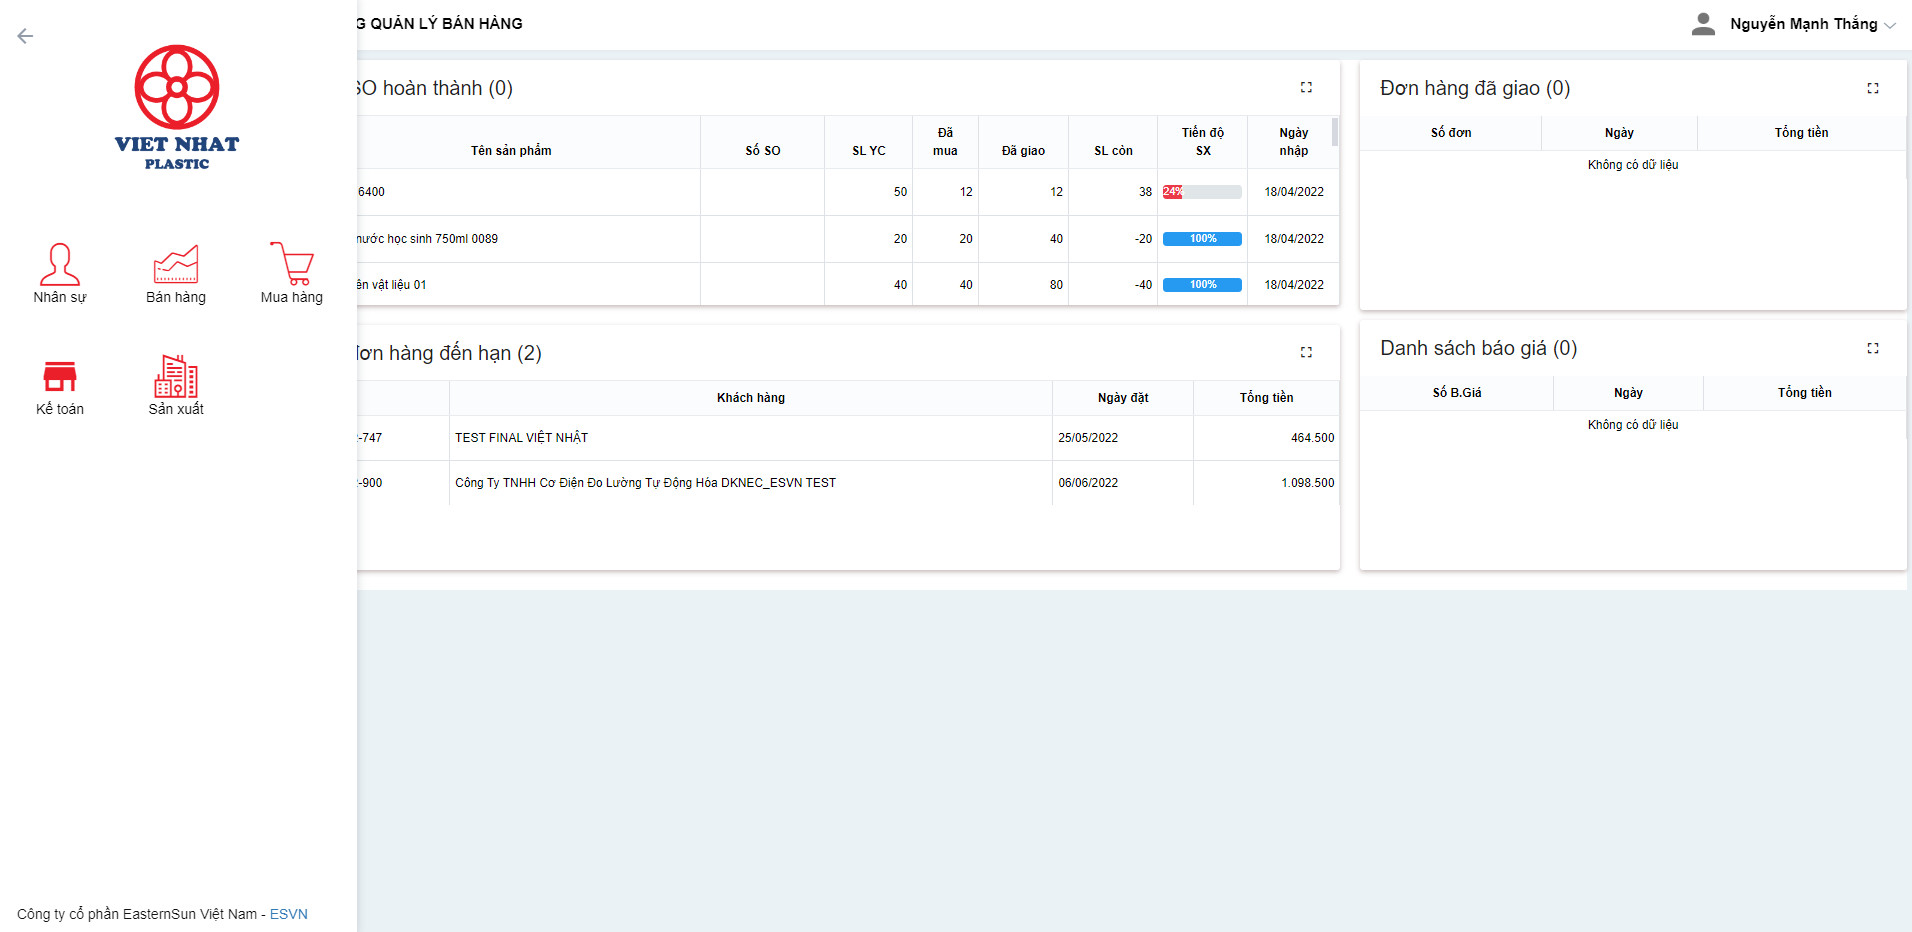The width and height of the screenshot is (1912, 932).
Task: Click the back arrow in the sidebar
Action: click(25, 36)
